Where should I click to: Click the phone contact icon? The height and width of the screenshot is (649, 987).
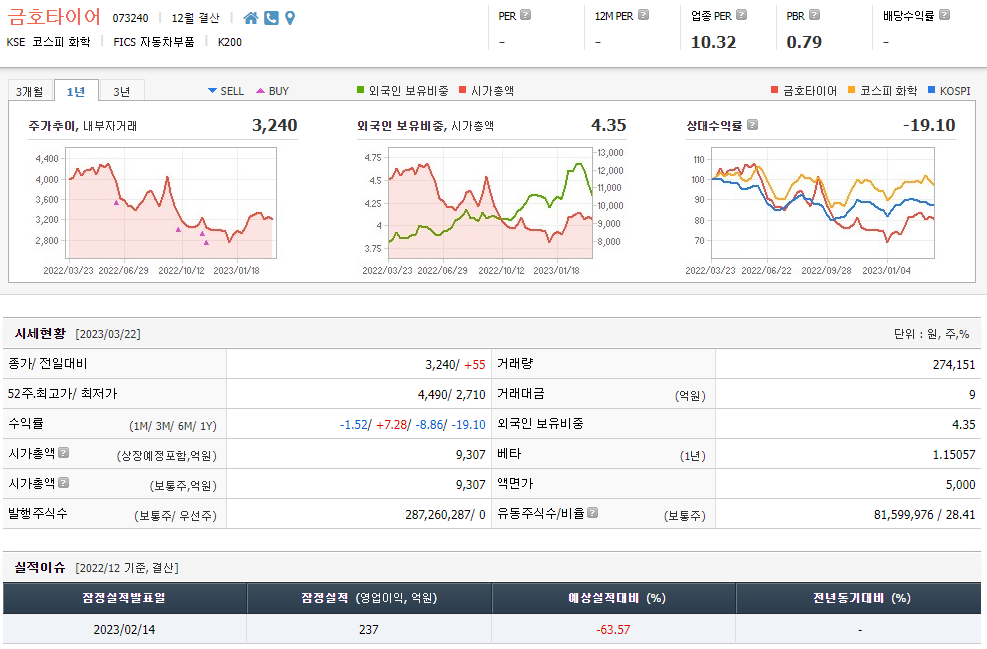[271, 18]
